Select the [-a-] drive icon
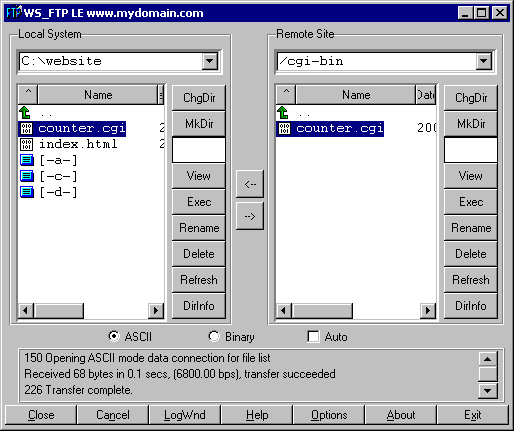This screenshot has height=431, width=514. 27,160
